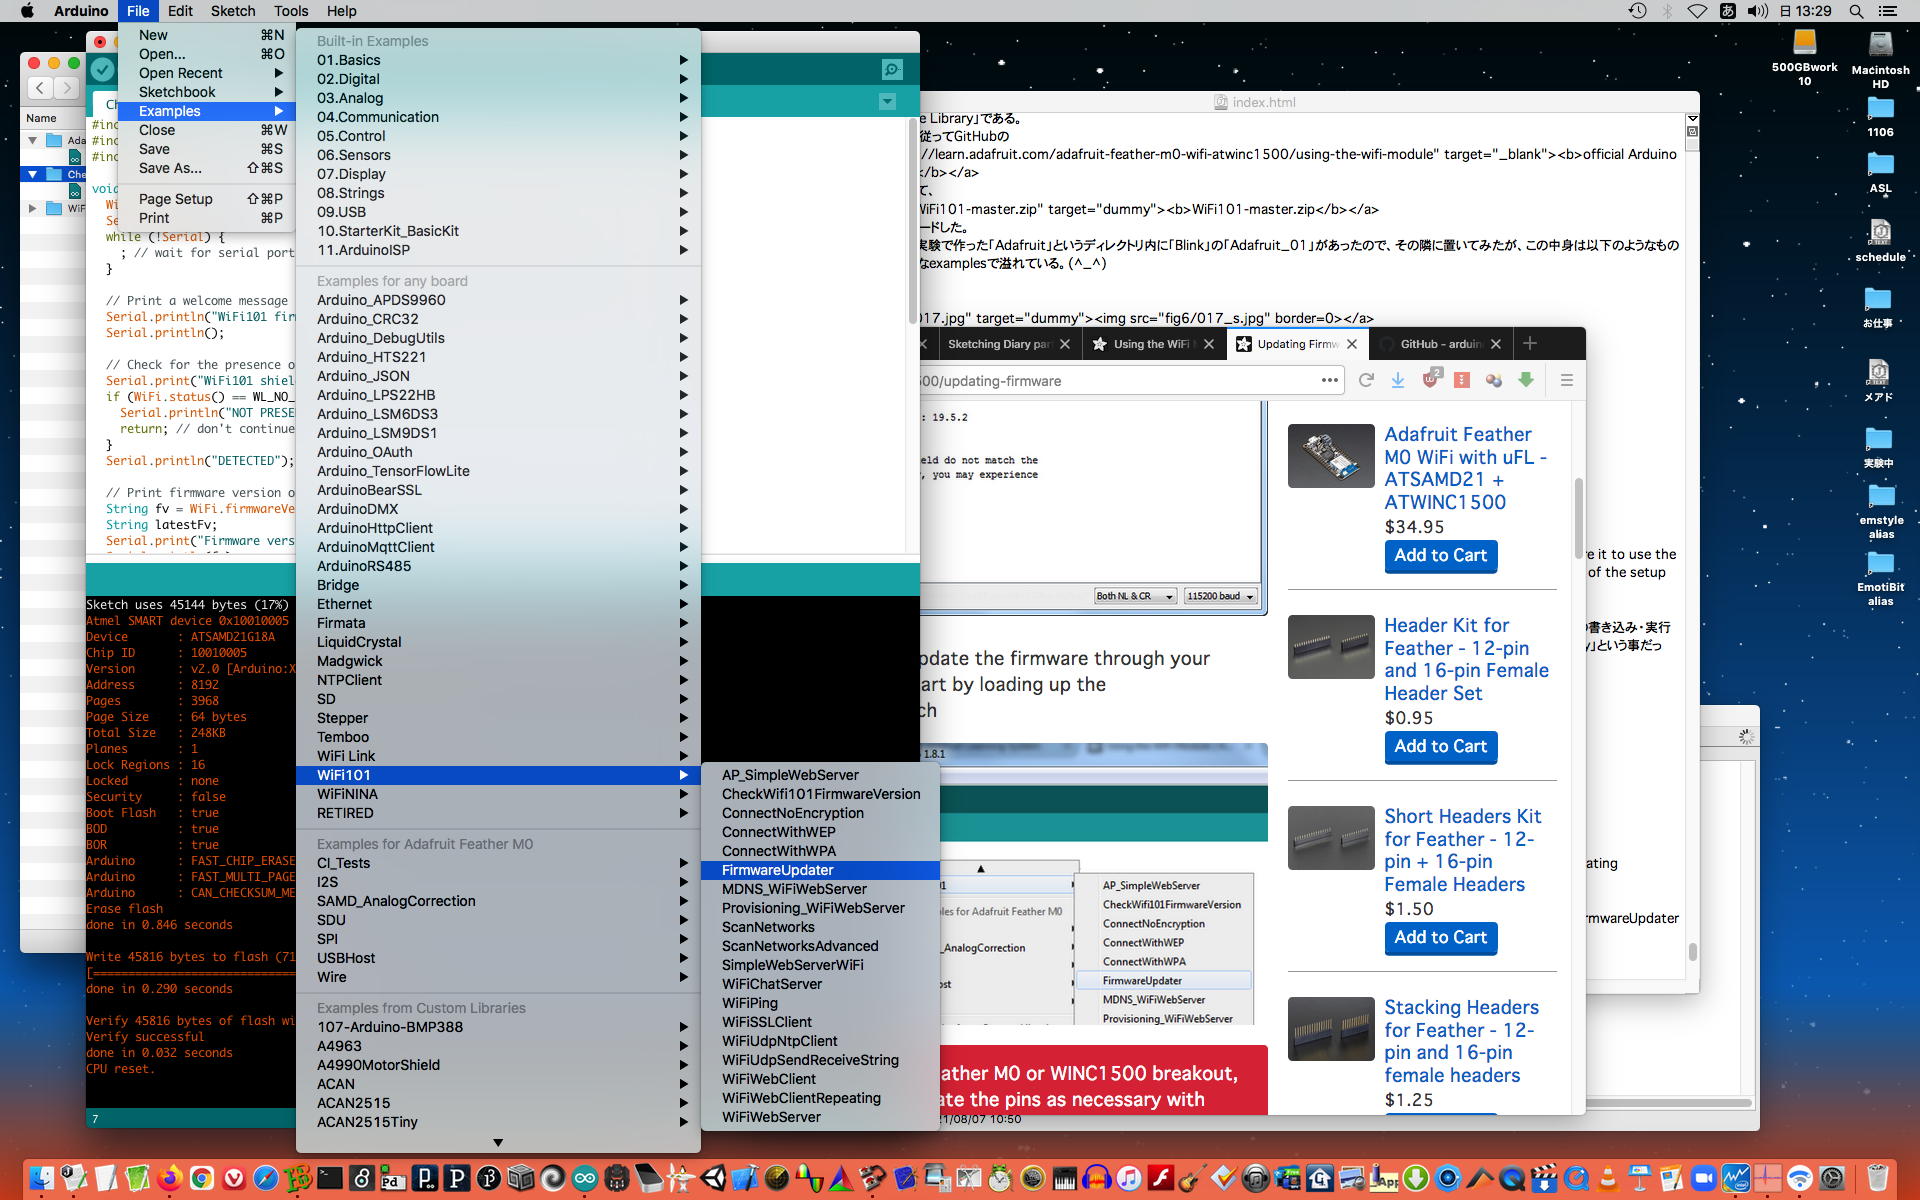Open a new Firefox tab
The image size is (1920, 1200).
pyautogui.click(x=1529, y=344)
